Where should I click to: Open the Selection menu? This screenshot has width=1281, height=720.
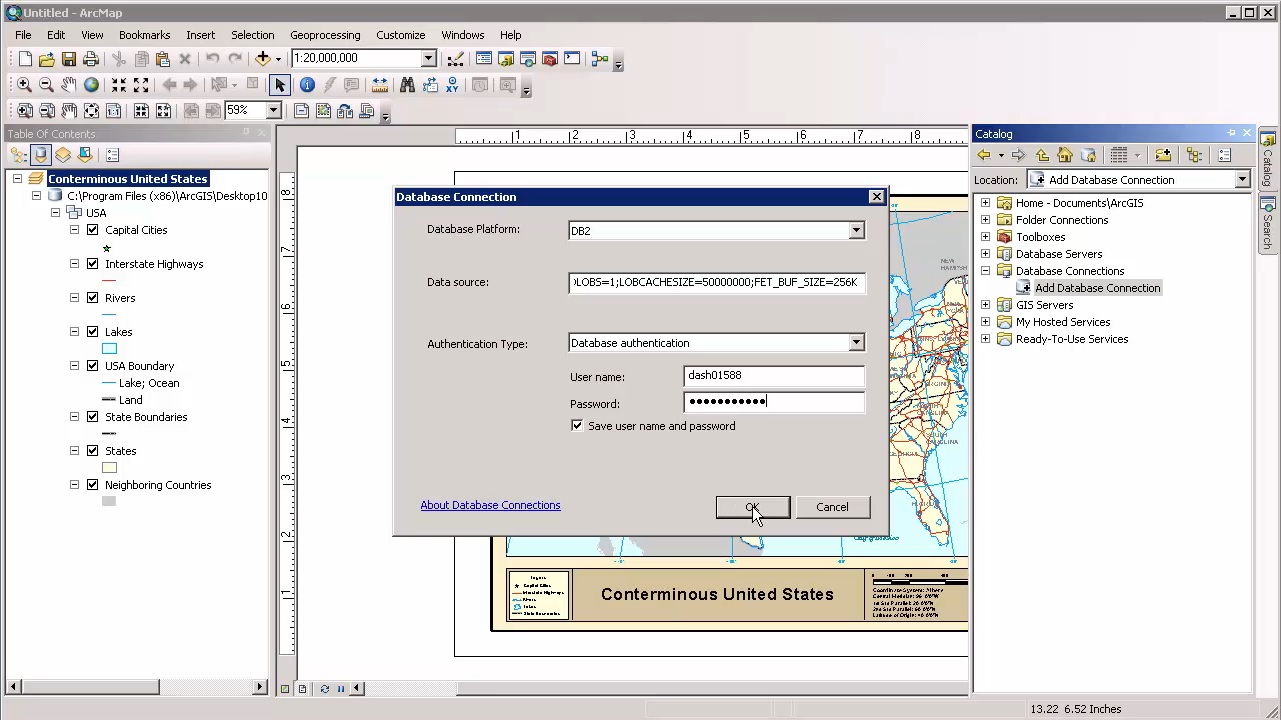[252, 35]
